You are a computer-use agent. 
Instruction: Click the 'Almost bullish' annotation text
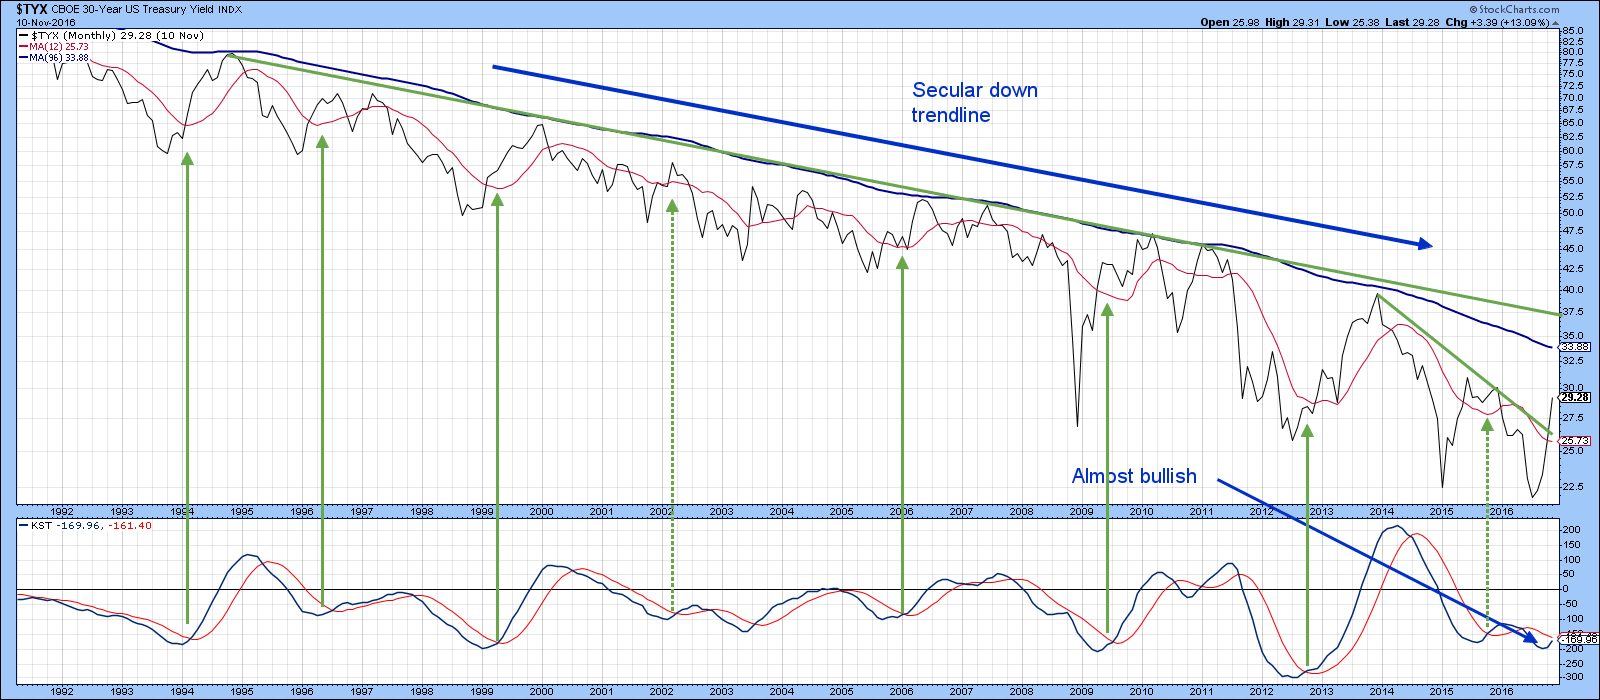click(x=1134, y=476)
